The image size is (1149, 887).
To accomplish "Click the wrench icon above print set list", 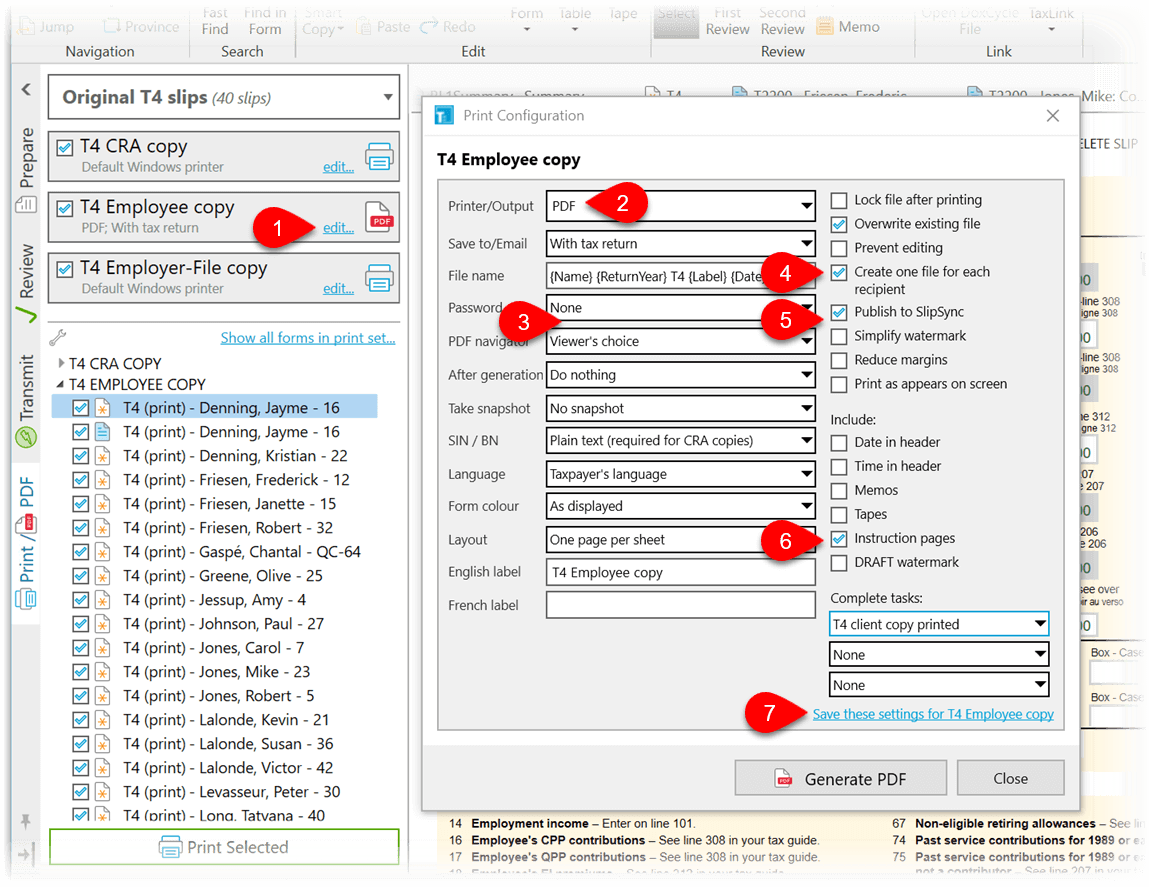I will tap(58, 337).
